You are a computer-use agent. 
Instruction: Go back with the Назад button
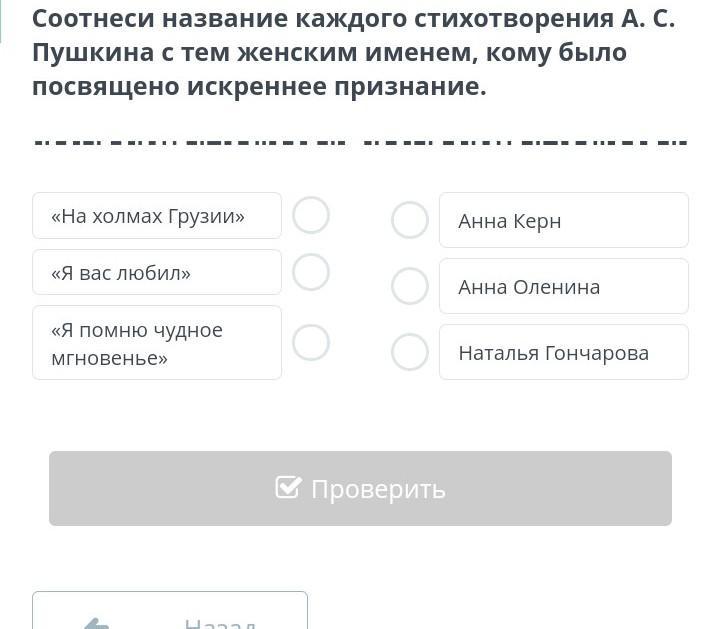tap(170, 614)
